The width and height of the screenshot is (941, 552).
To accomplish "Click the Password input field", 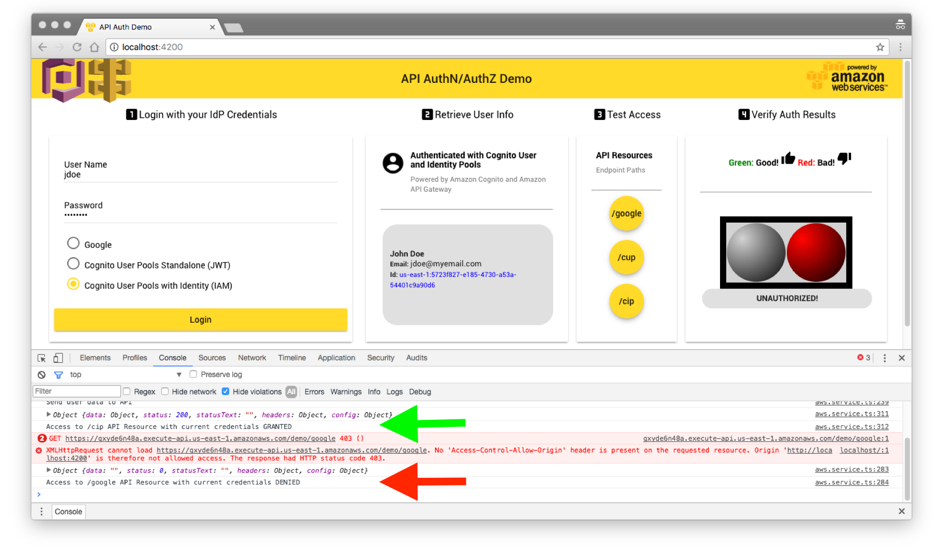I will tap(200, 215).
